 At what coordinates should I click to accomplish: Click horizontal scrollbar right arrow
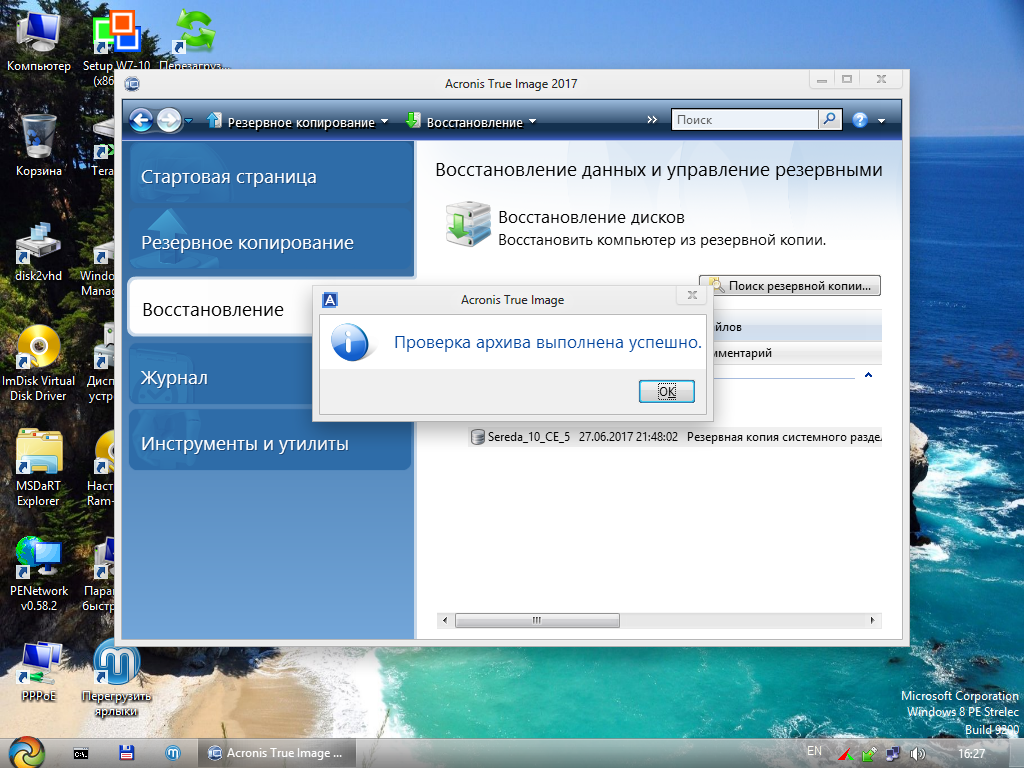click(x=872, y=620)
